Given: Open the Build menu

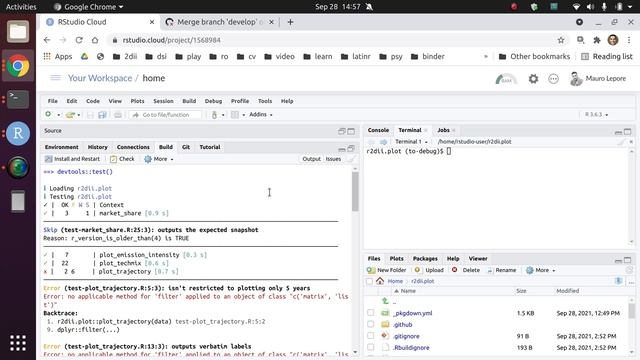Looking at the screenshot, I should tap(189, 101).
